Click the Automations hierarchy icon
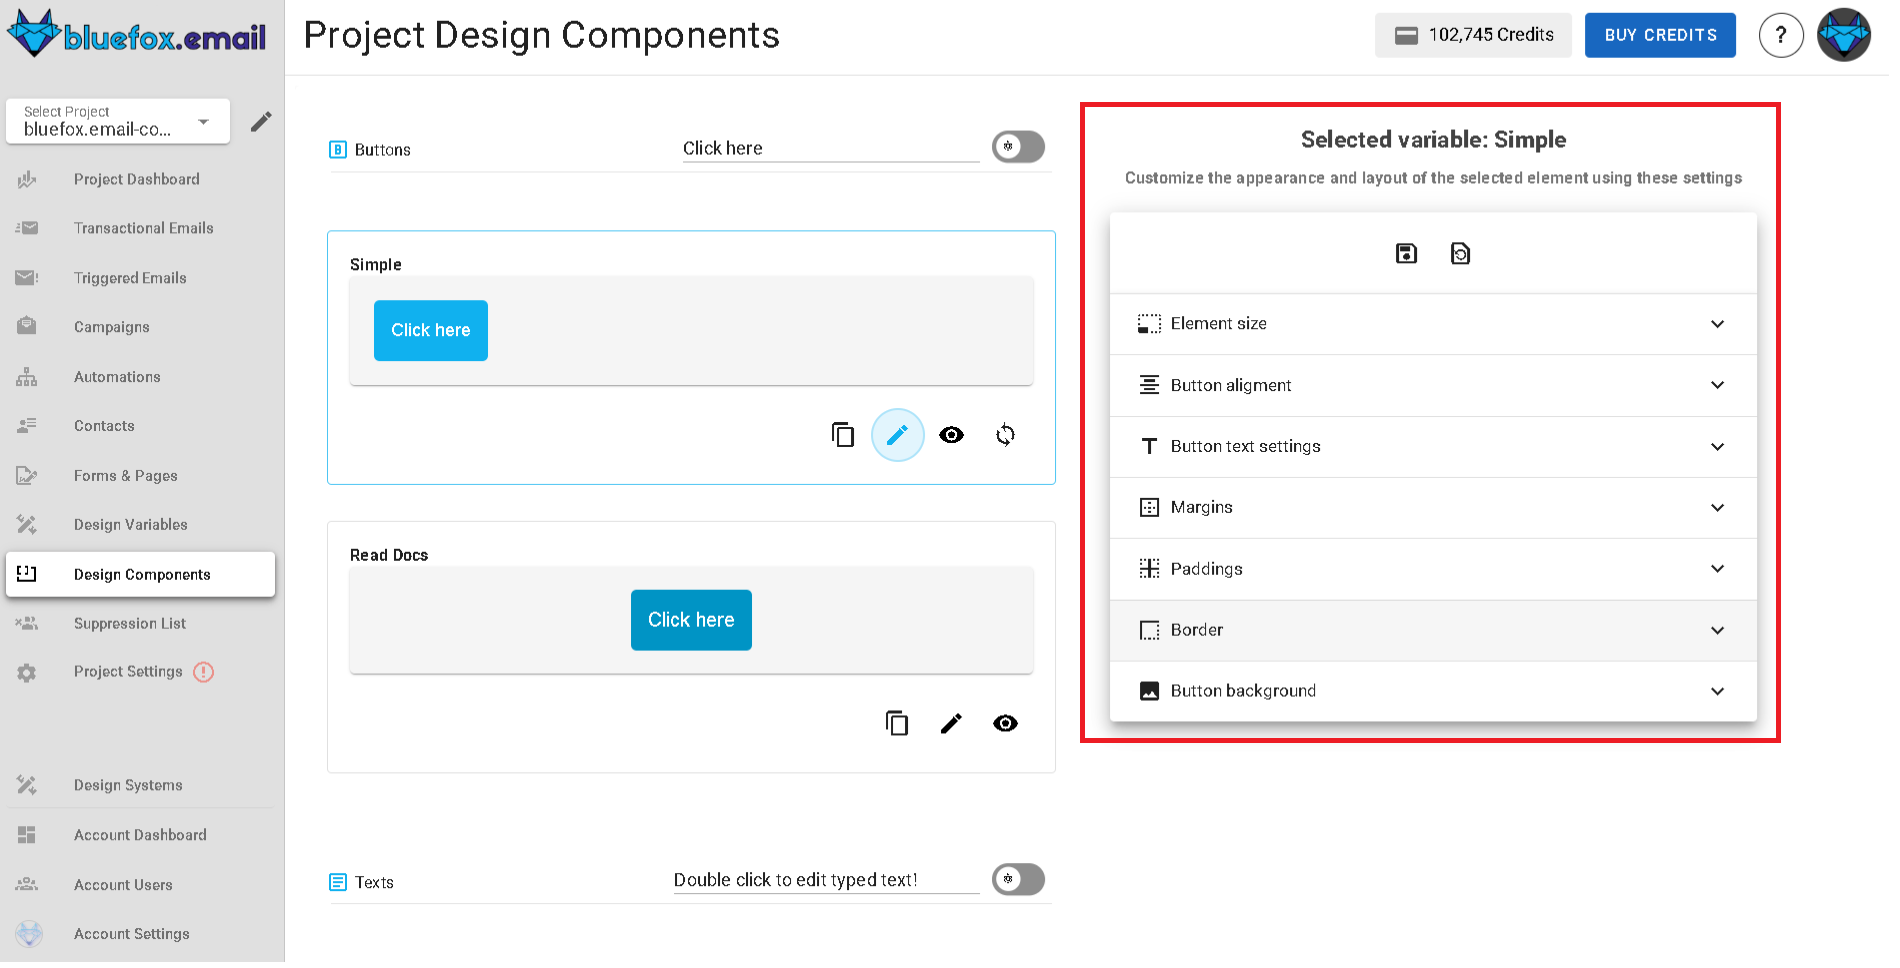The image size is (1900, 968). click(x=27, y=378)
